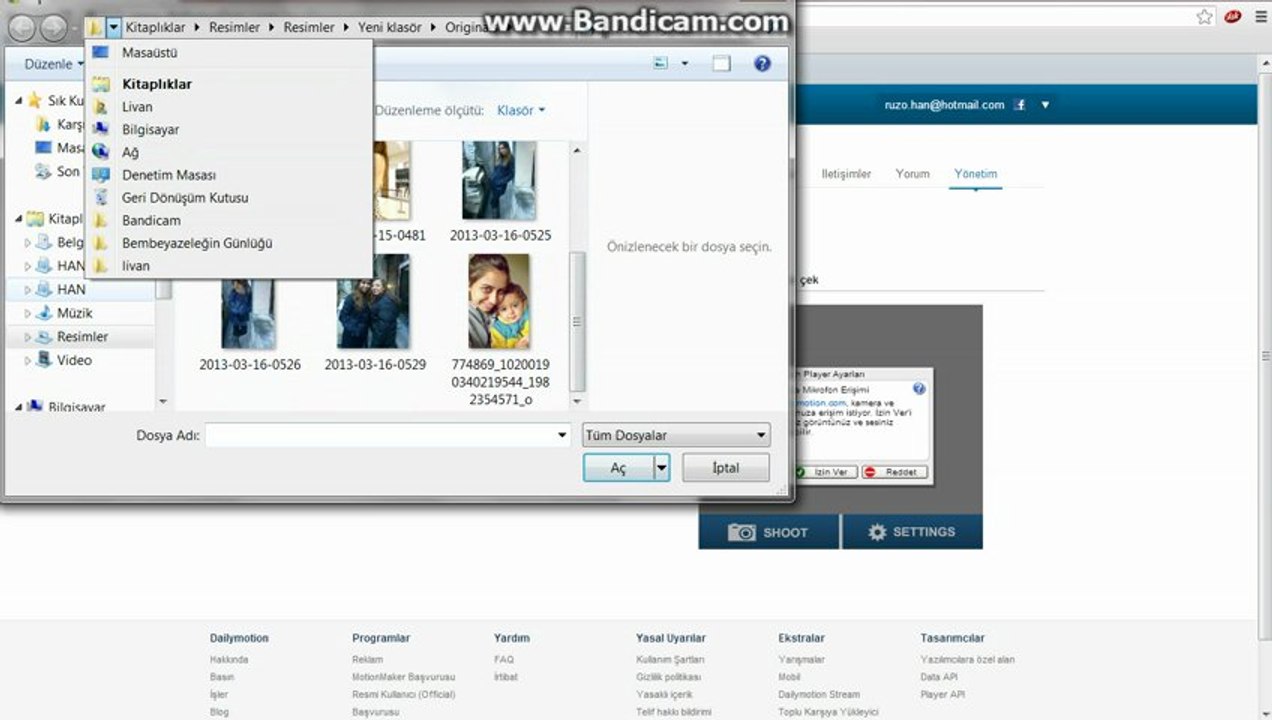Open the Aç button split arrow
The height and width of the screenshot is (720, 1272).
tap(661, 468)
